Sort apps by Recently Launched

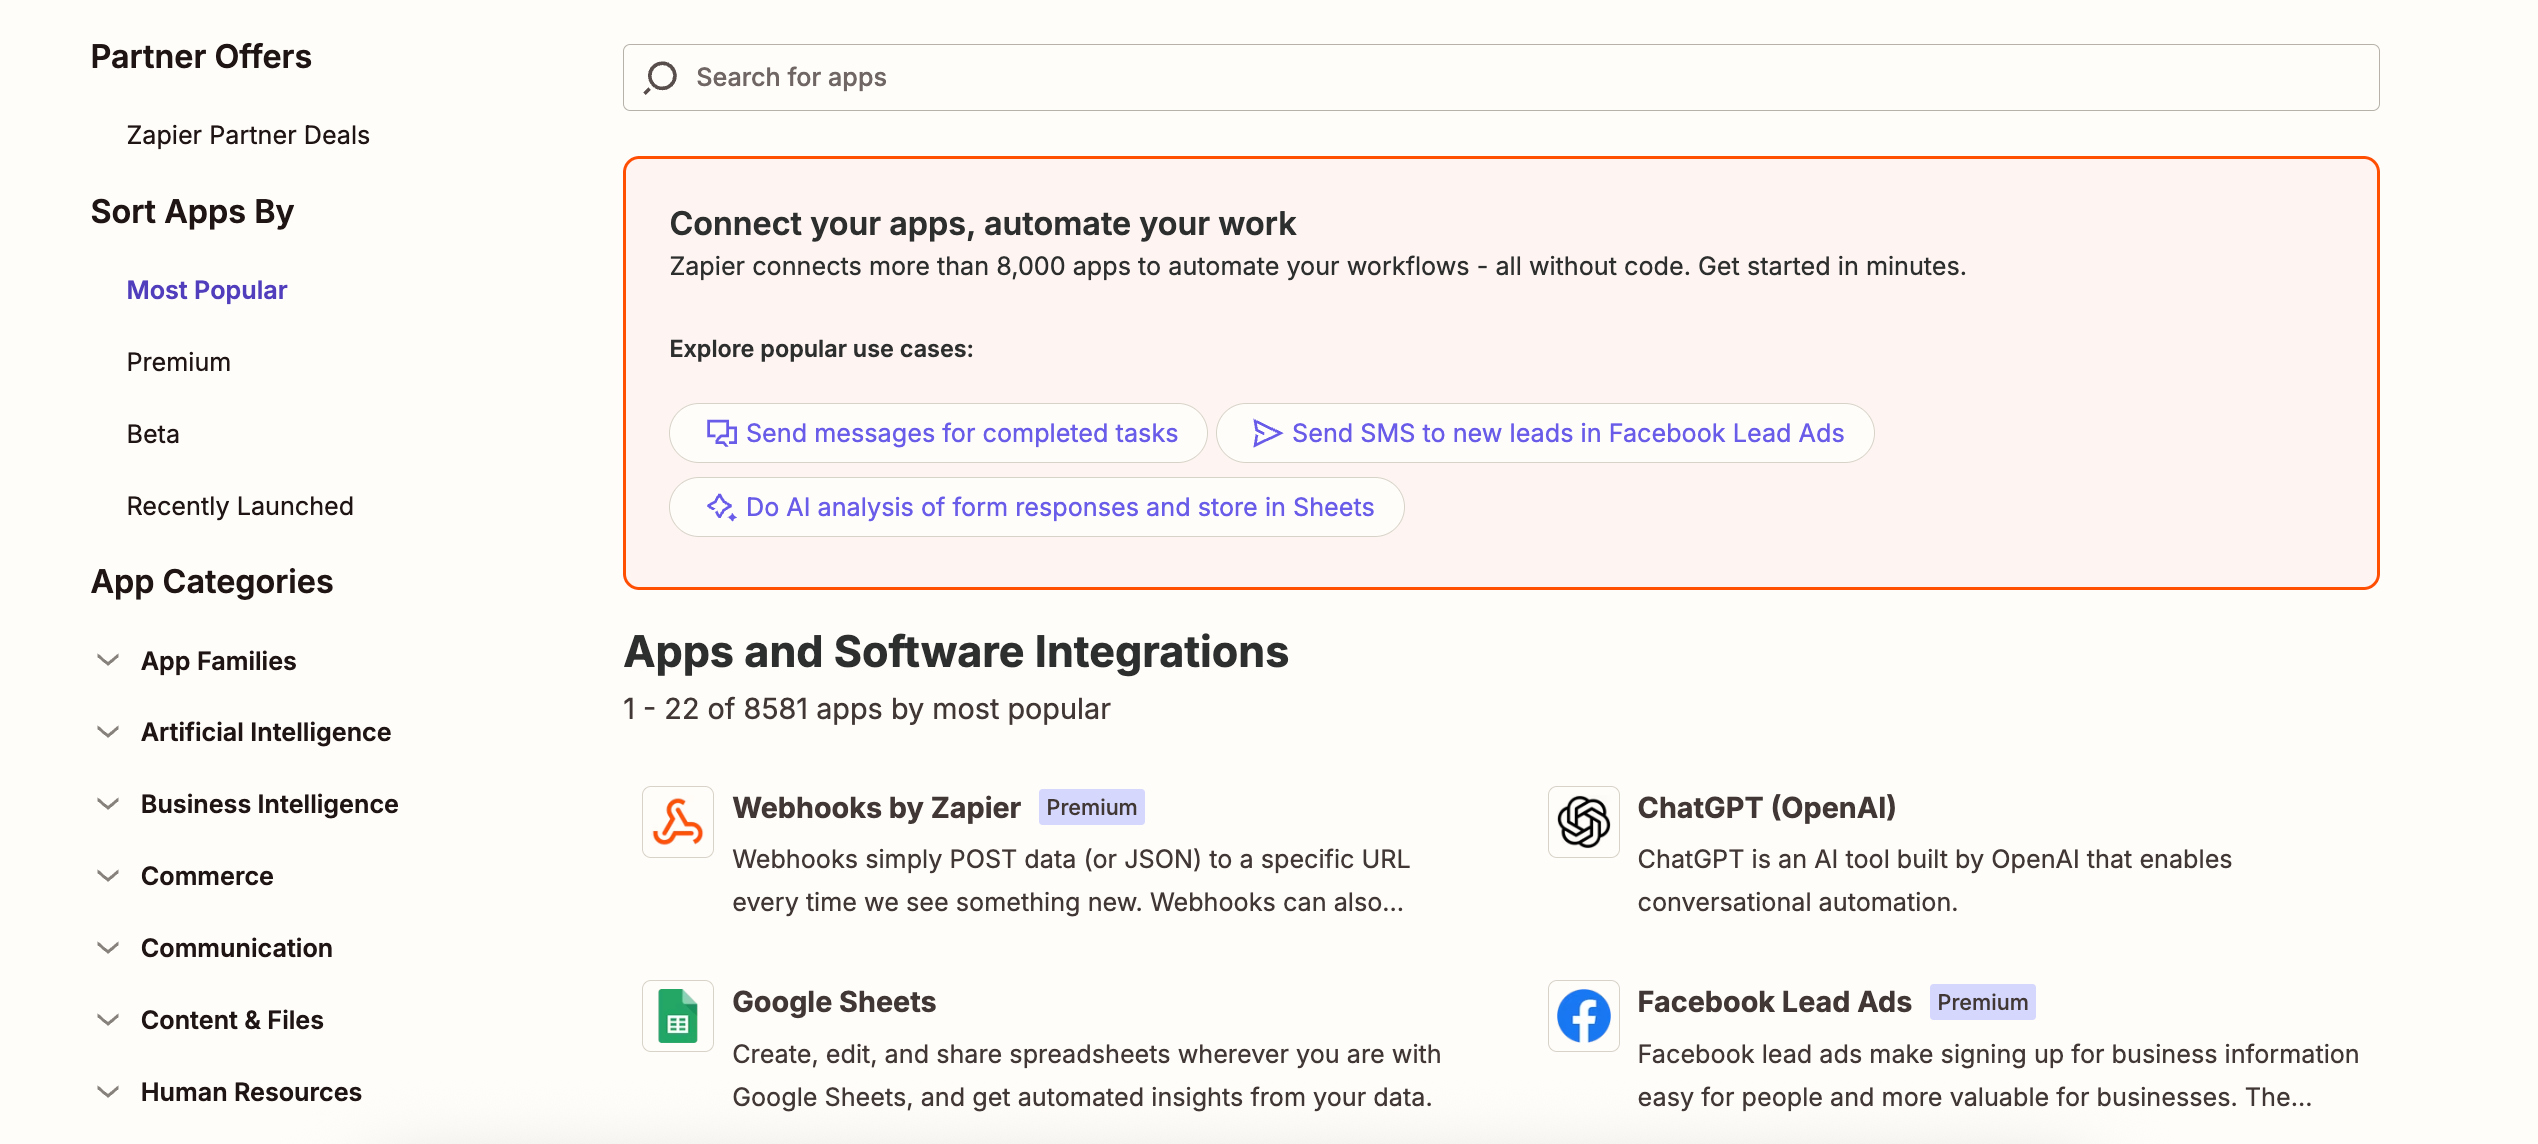coord(240,506)
